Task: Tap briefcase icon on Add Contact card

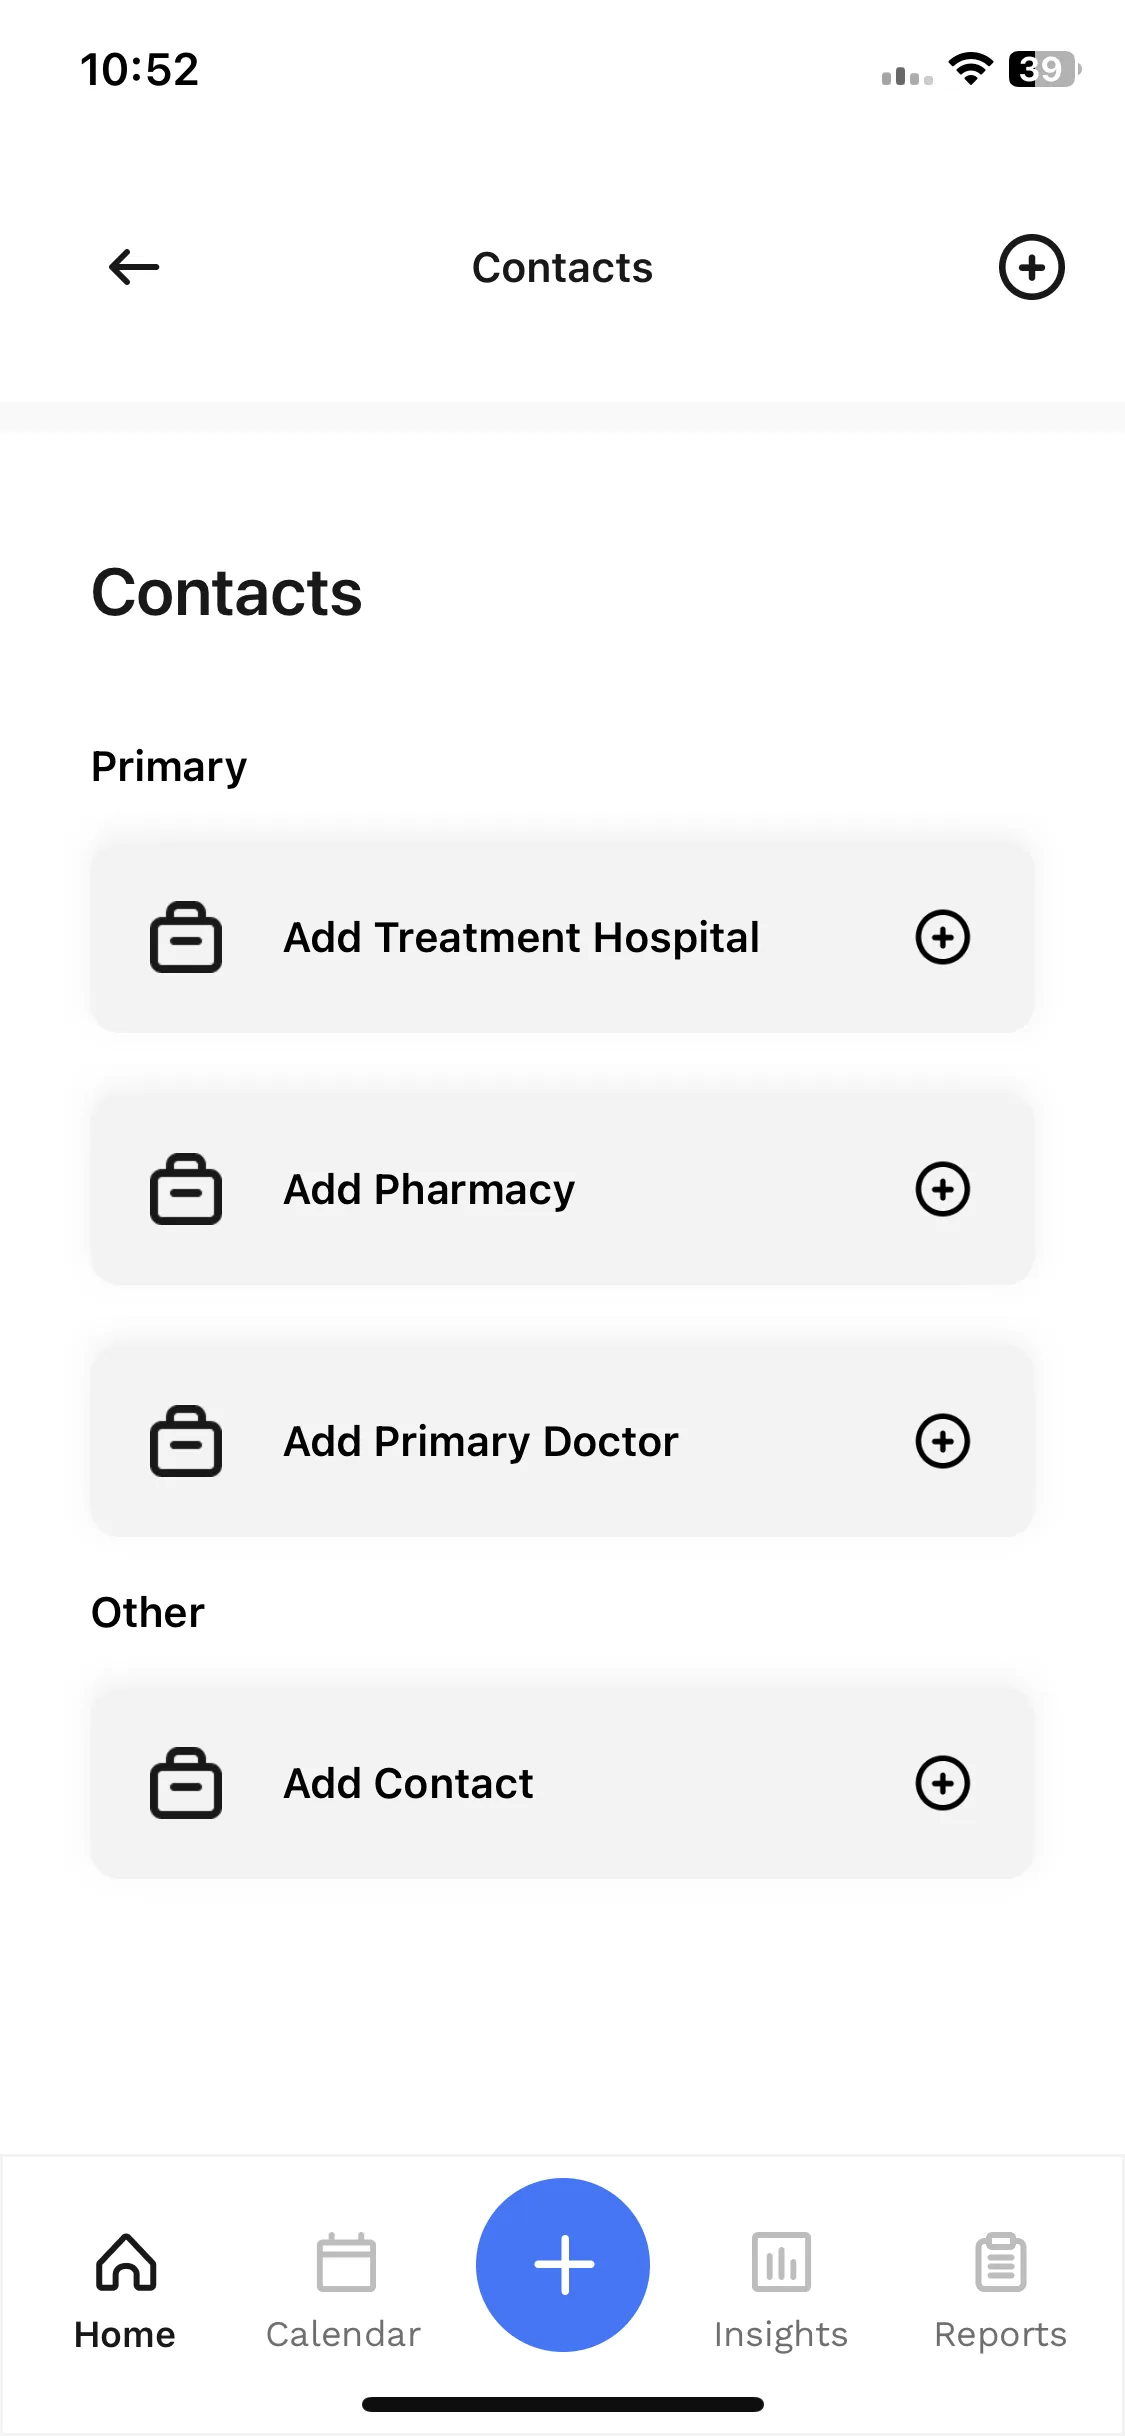Action: pos(186,1783)
